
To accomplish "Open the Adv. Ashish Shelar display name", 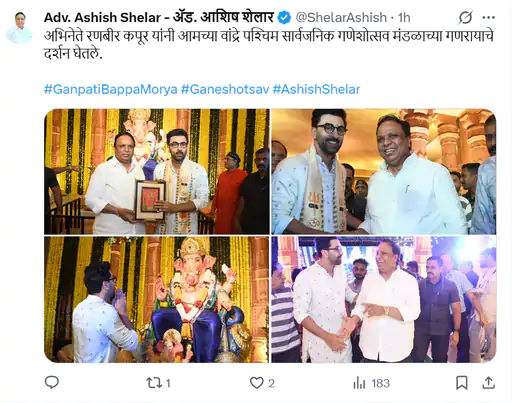I will click(159, 17).
